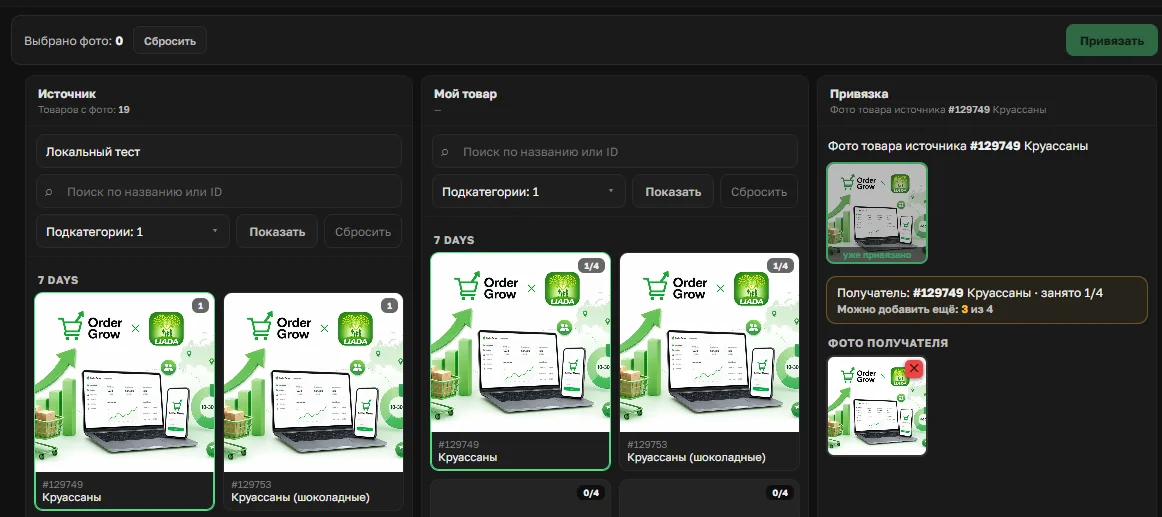Screen dimensions: 1162x517
Task: Click Товаров с фото: 19 text
Action: 84,110
